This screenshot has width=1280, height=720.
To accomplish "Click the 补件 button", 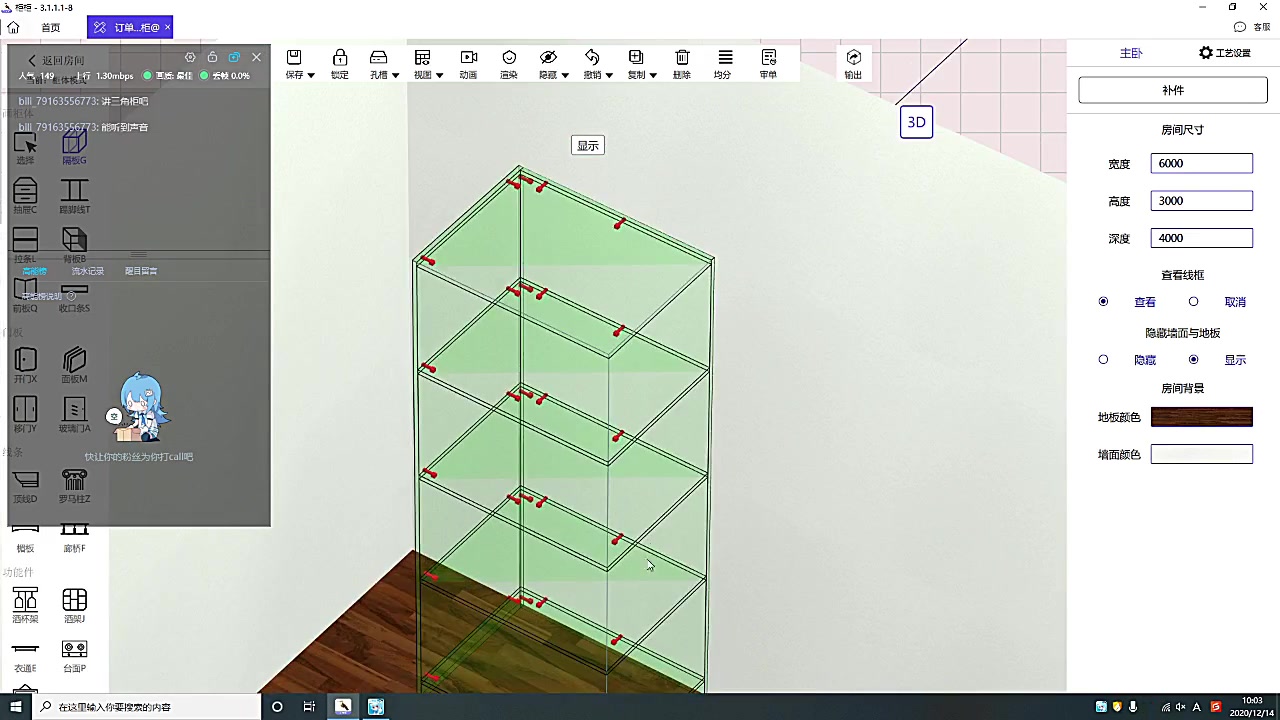I will pyautogui.click(x=1173, y=90).
